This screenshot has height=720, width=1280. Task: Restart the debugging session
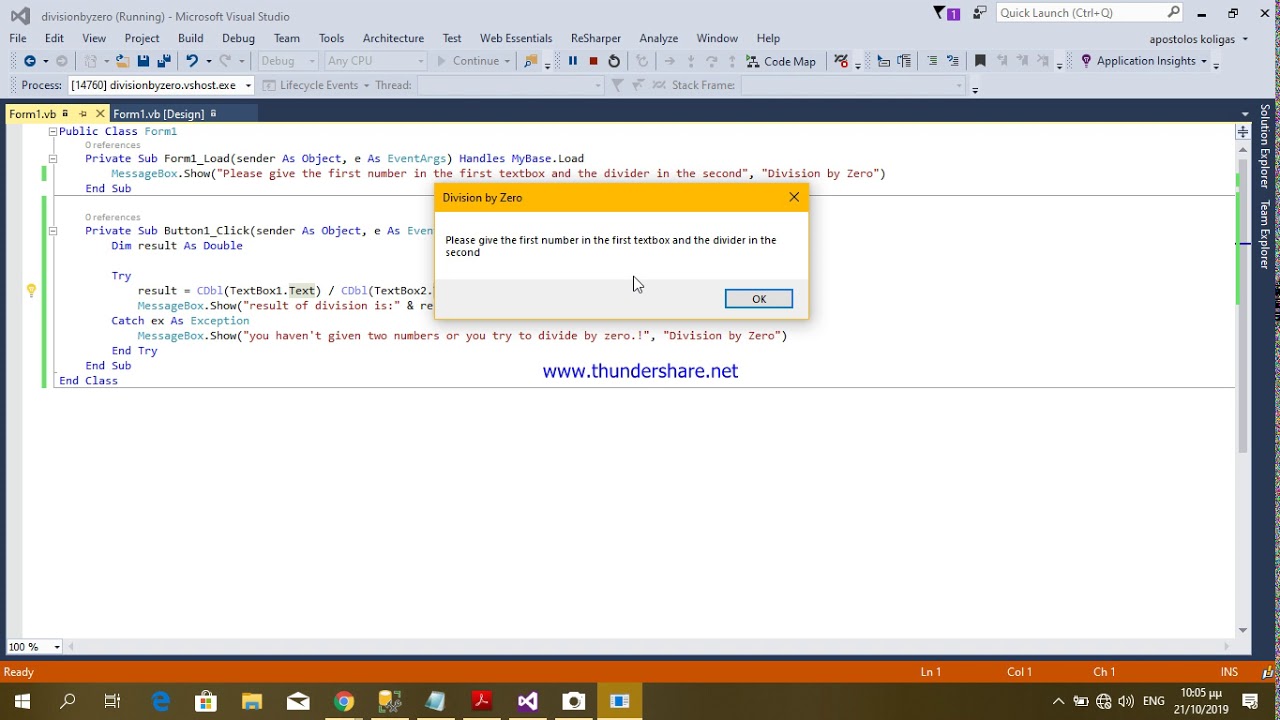(614, 61)
